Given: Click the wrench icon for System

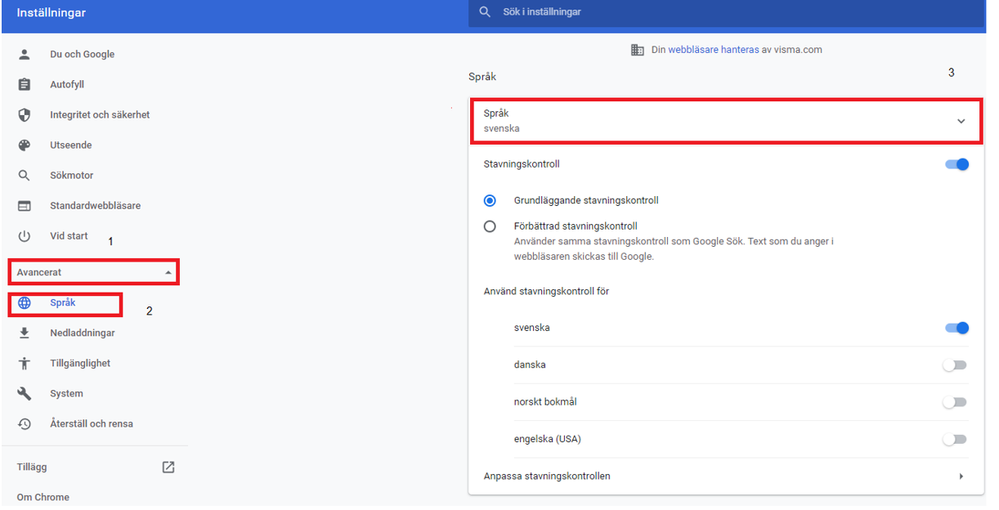Looking at the screenshot, I should click(x=24, y=393).
